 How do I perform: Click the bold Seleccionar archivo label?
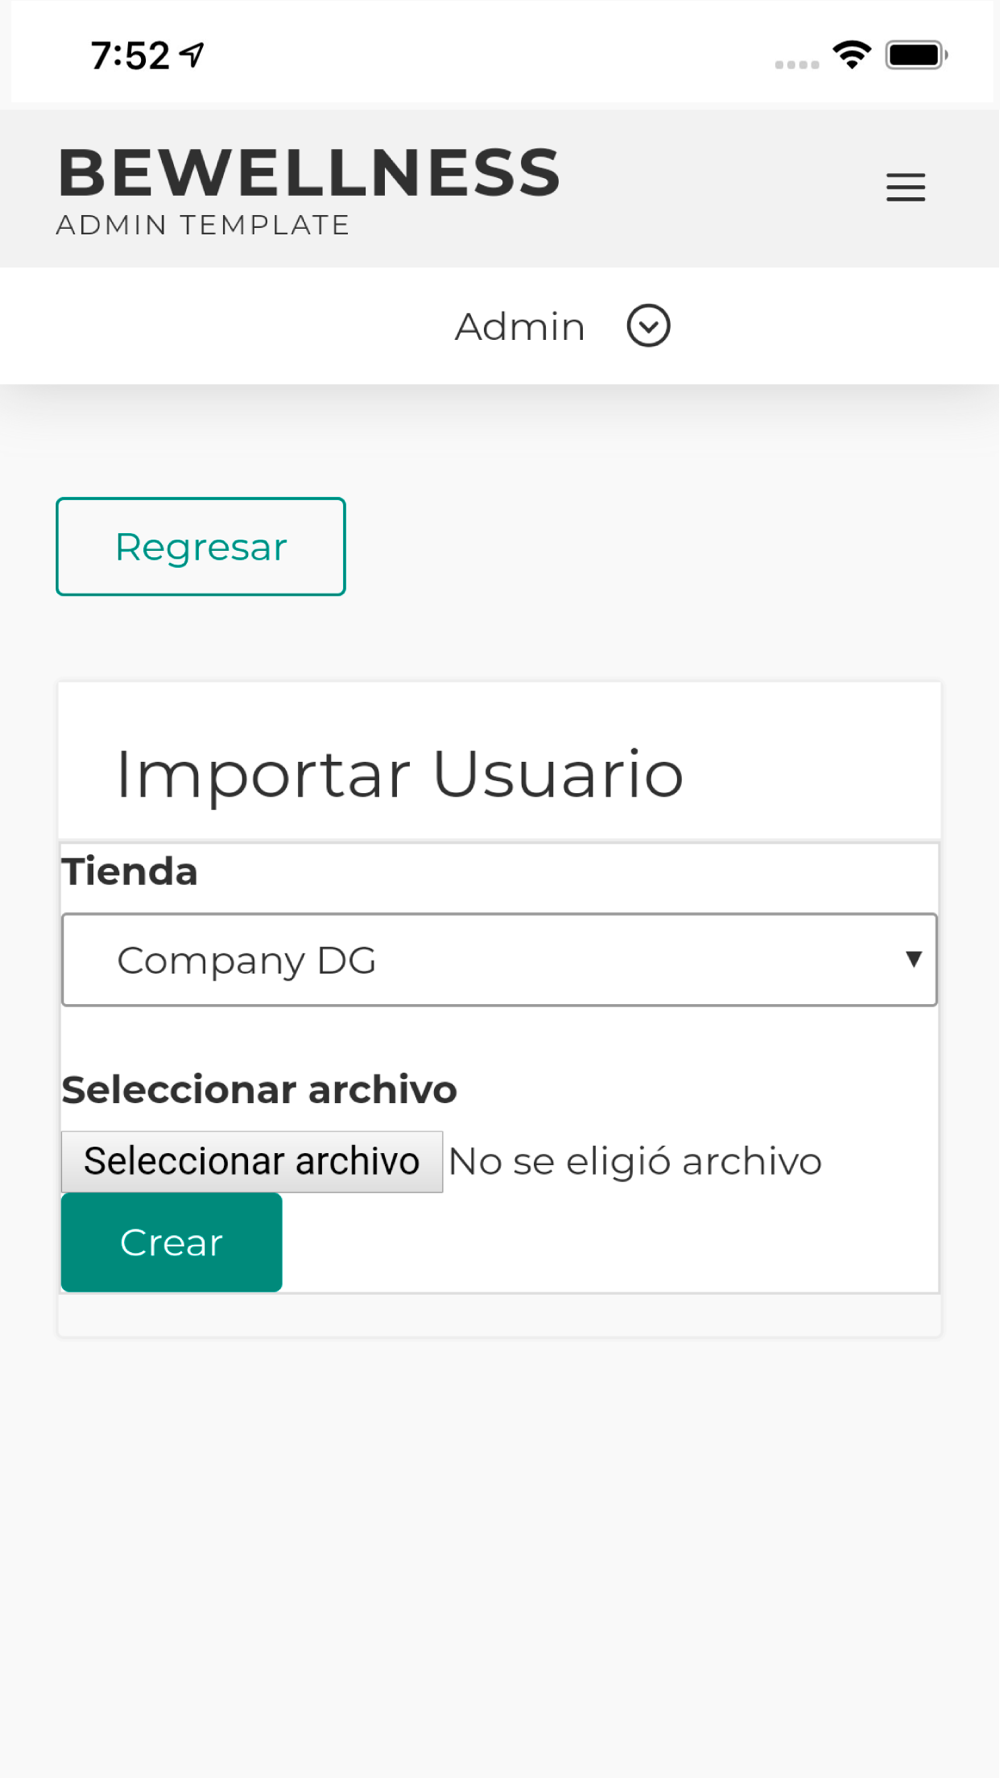tap(260, 1090)
